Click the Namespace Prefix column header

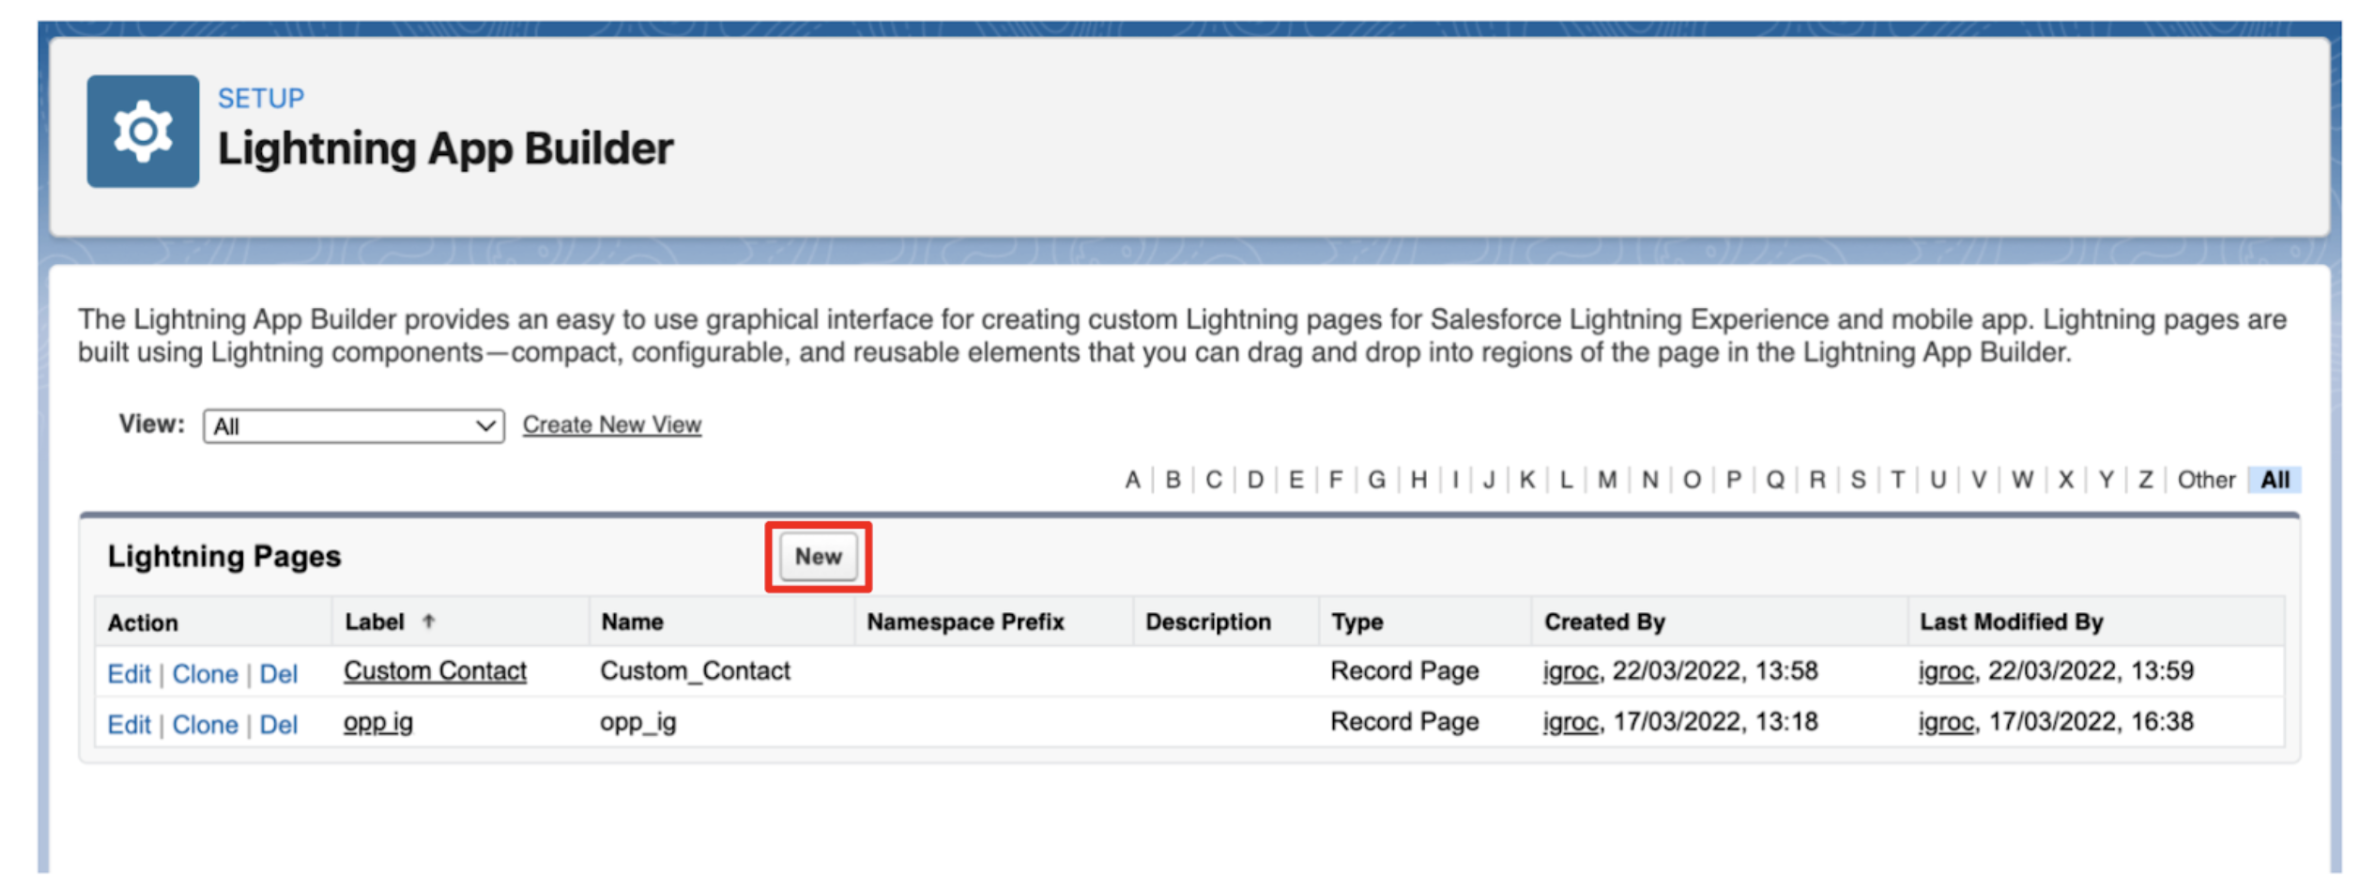tap(965, 622)
